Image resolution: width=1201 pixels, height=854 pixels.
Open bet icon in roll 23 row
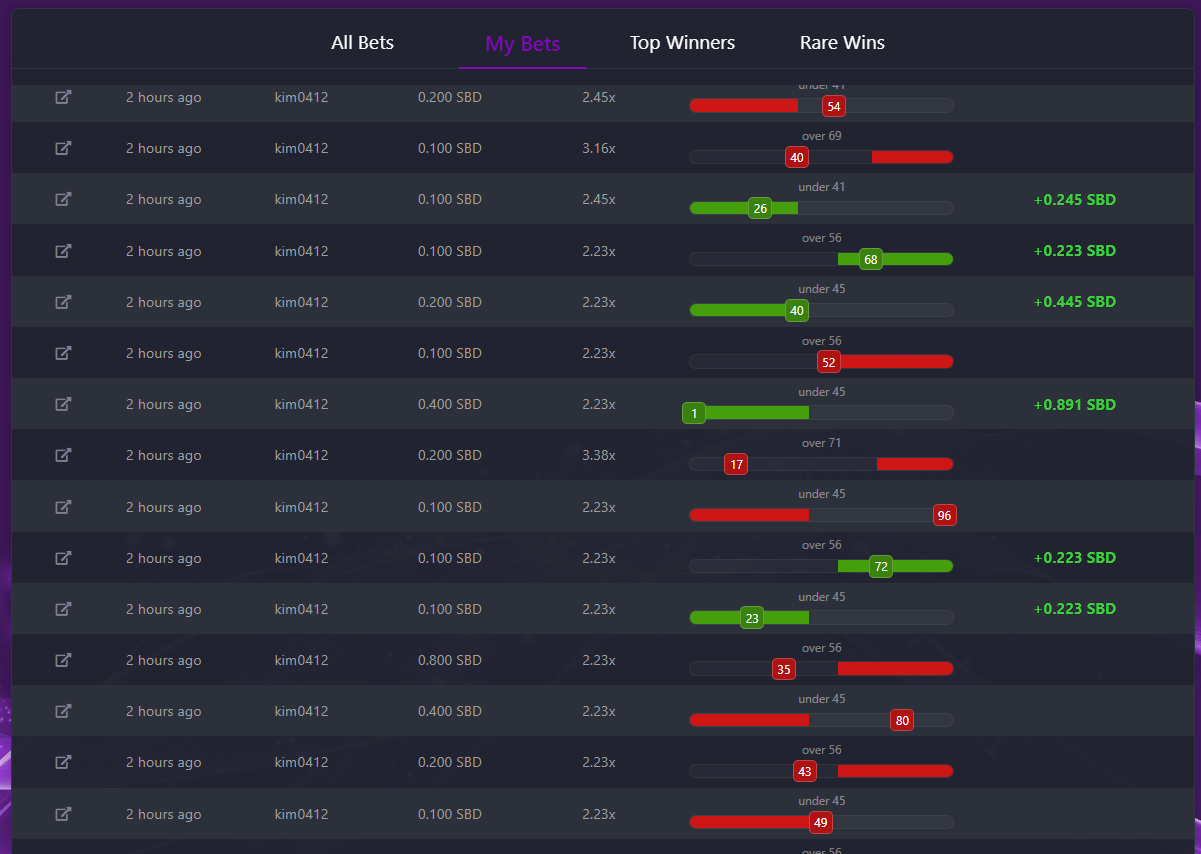(x=63, y=609)
